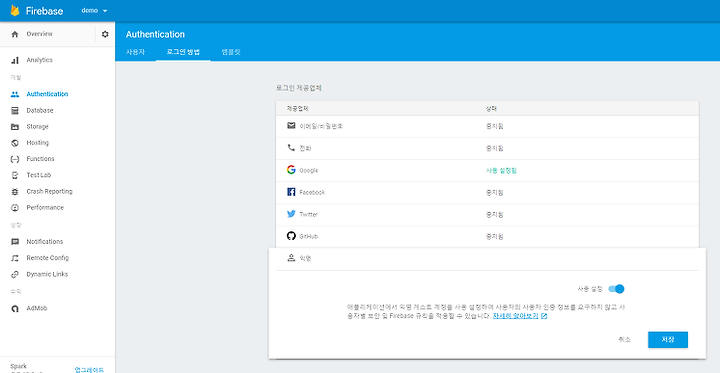The image size is (720, 373).
Task: Expand the Google provider row
Action: (487, 170)
